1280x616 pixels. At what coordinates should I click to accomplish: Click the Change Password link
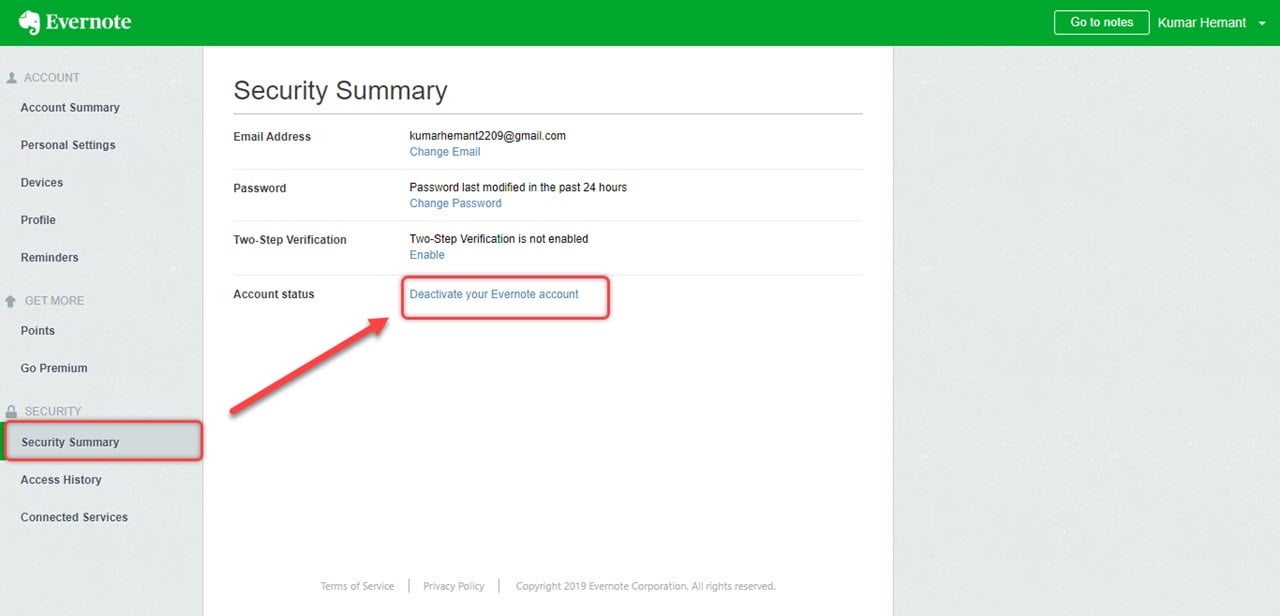456,203
